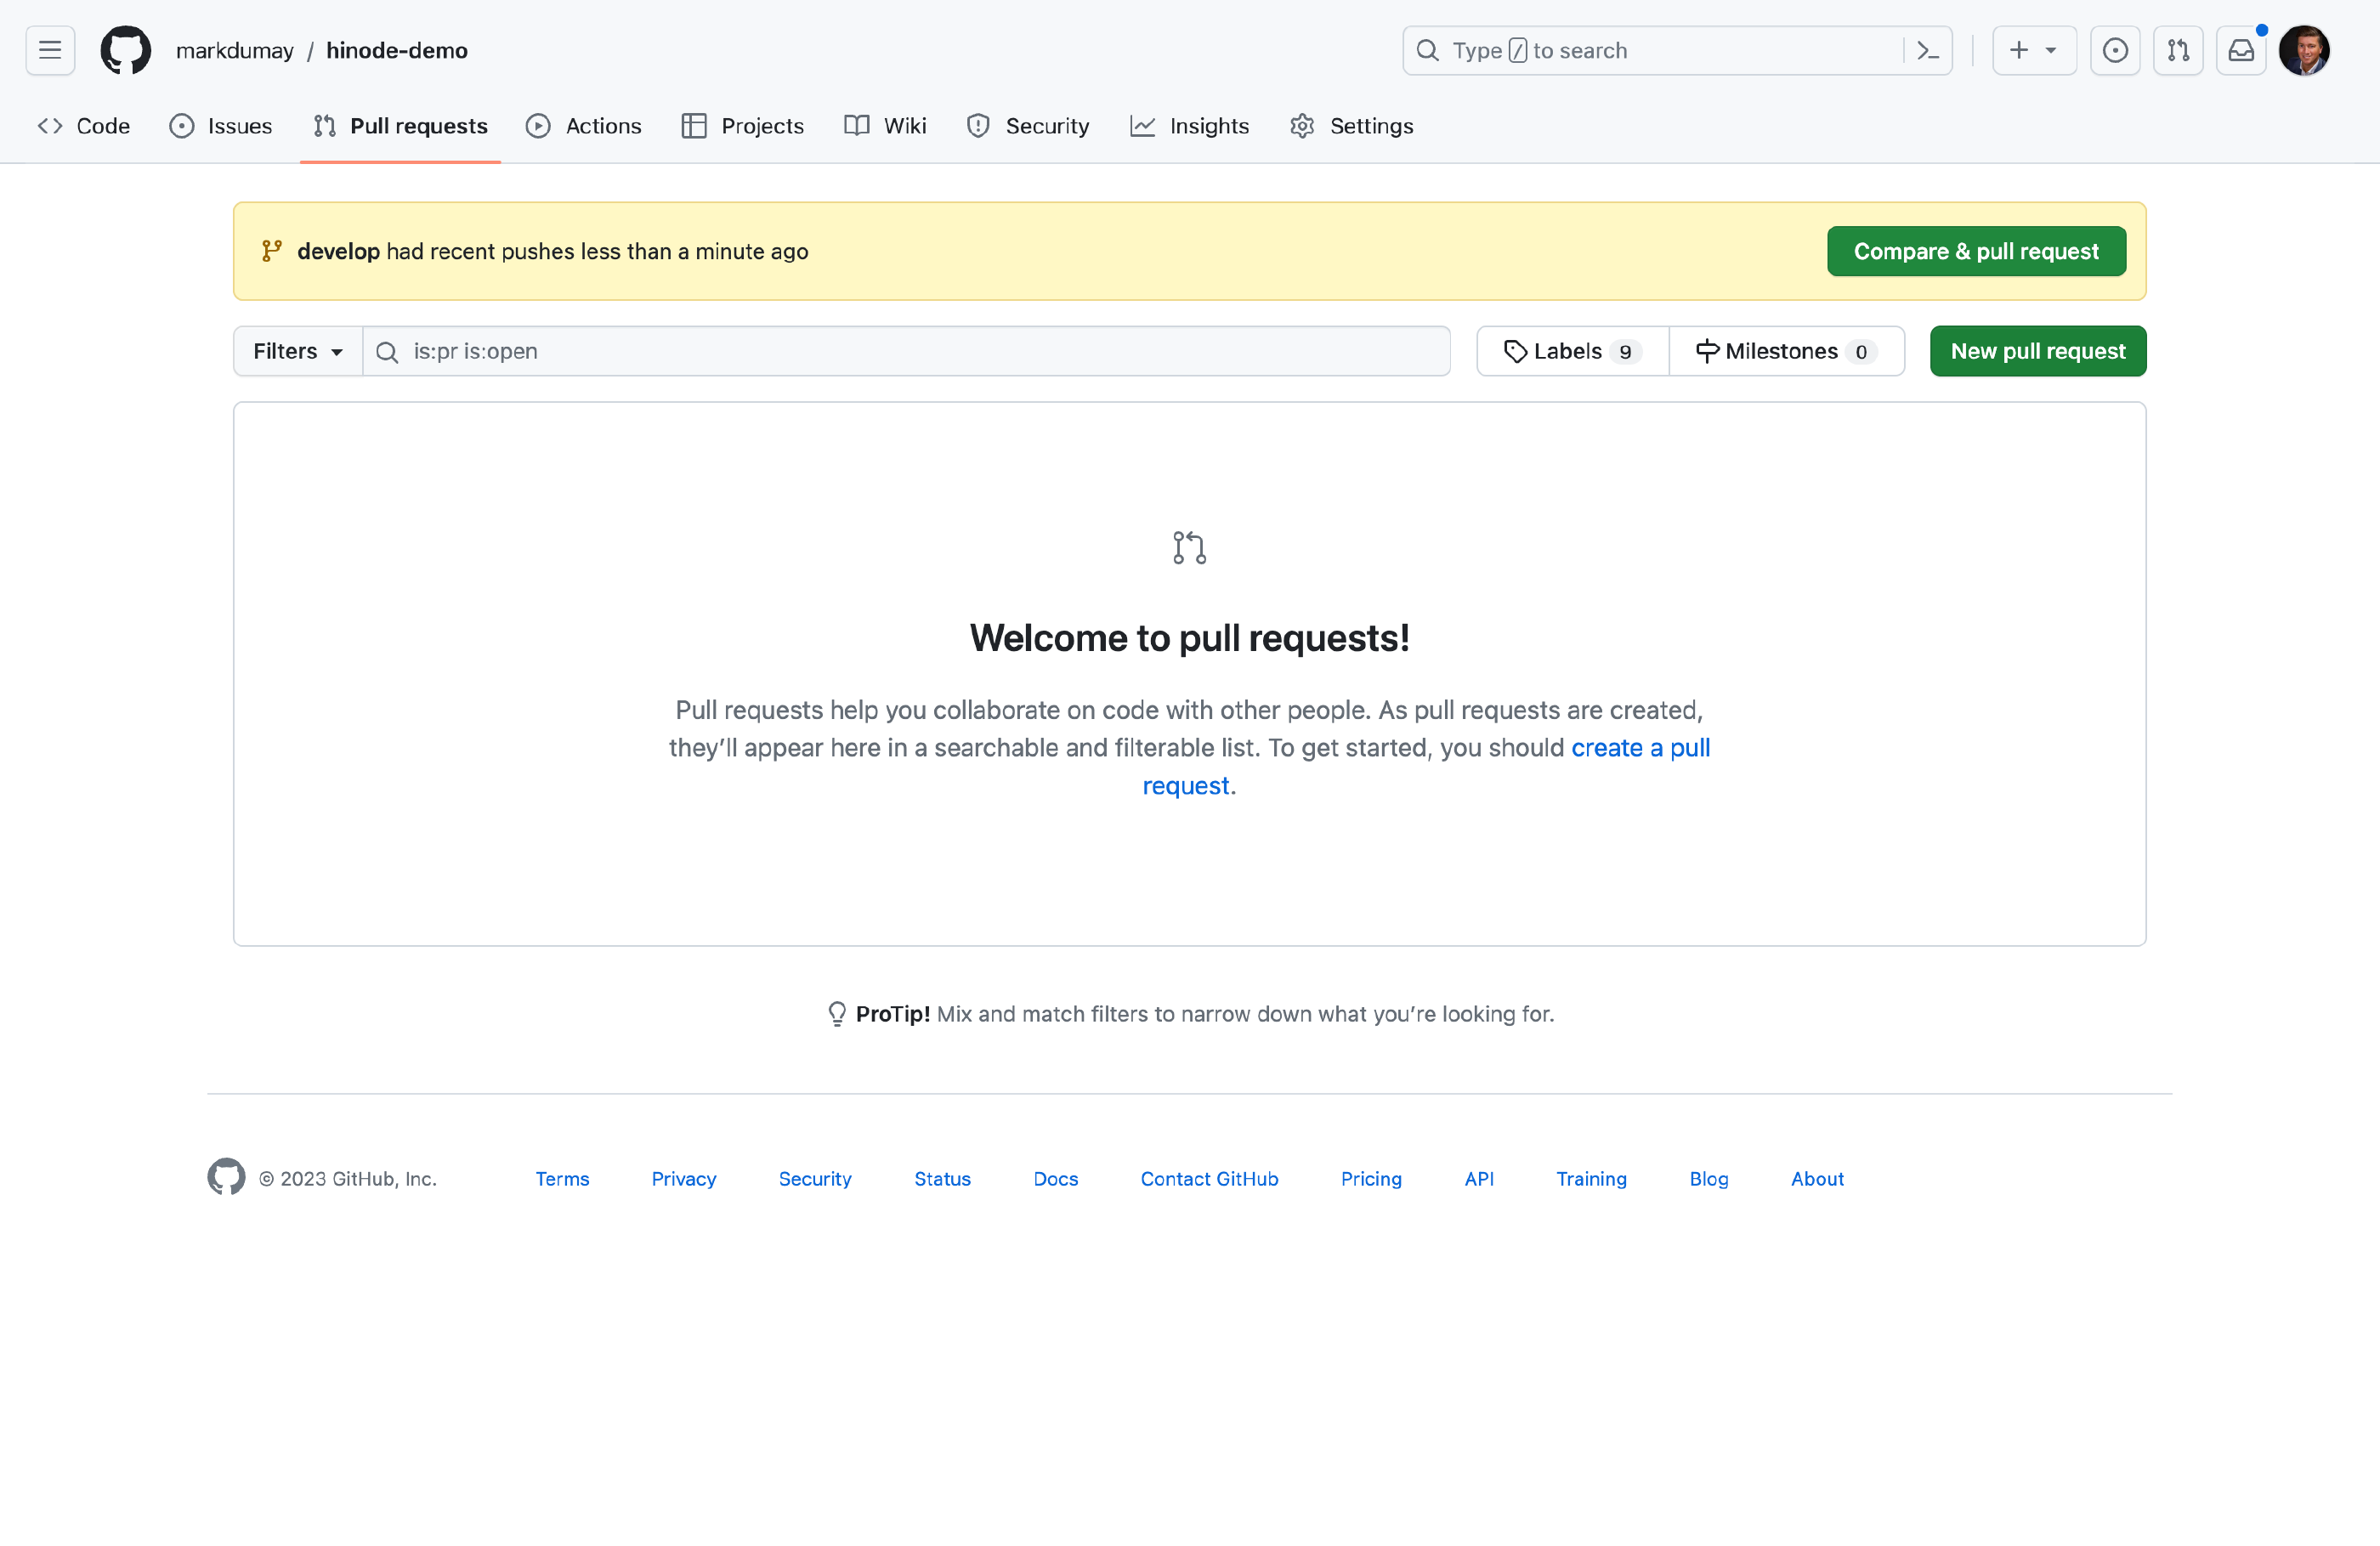Viewport: 2380px width, 1546px height.
Task: Open the Labels 9 dropdown
Action: tap(1570, 350)
